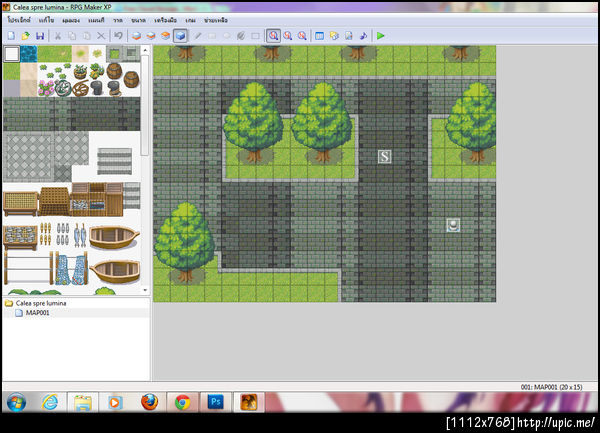This screenshot has height=433, width=600.
Task: Launch Google Chrome from taskbar
Action: click(x=182, y=402)
